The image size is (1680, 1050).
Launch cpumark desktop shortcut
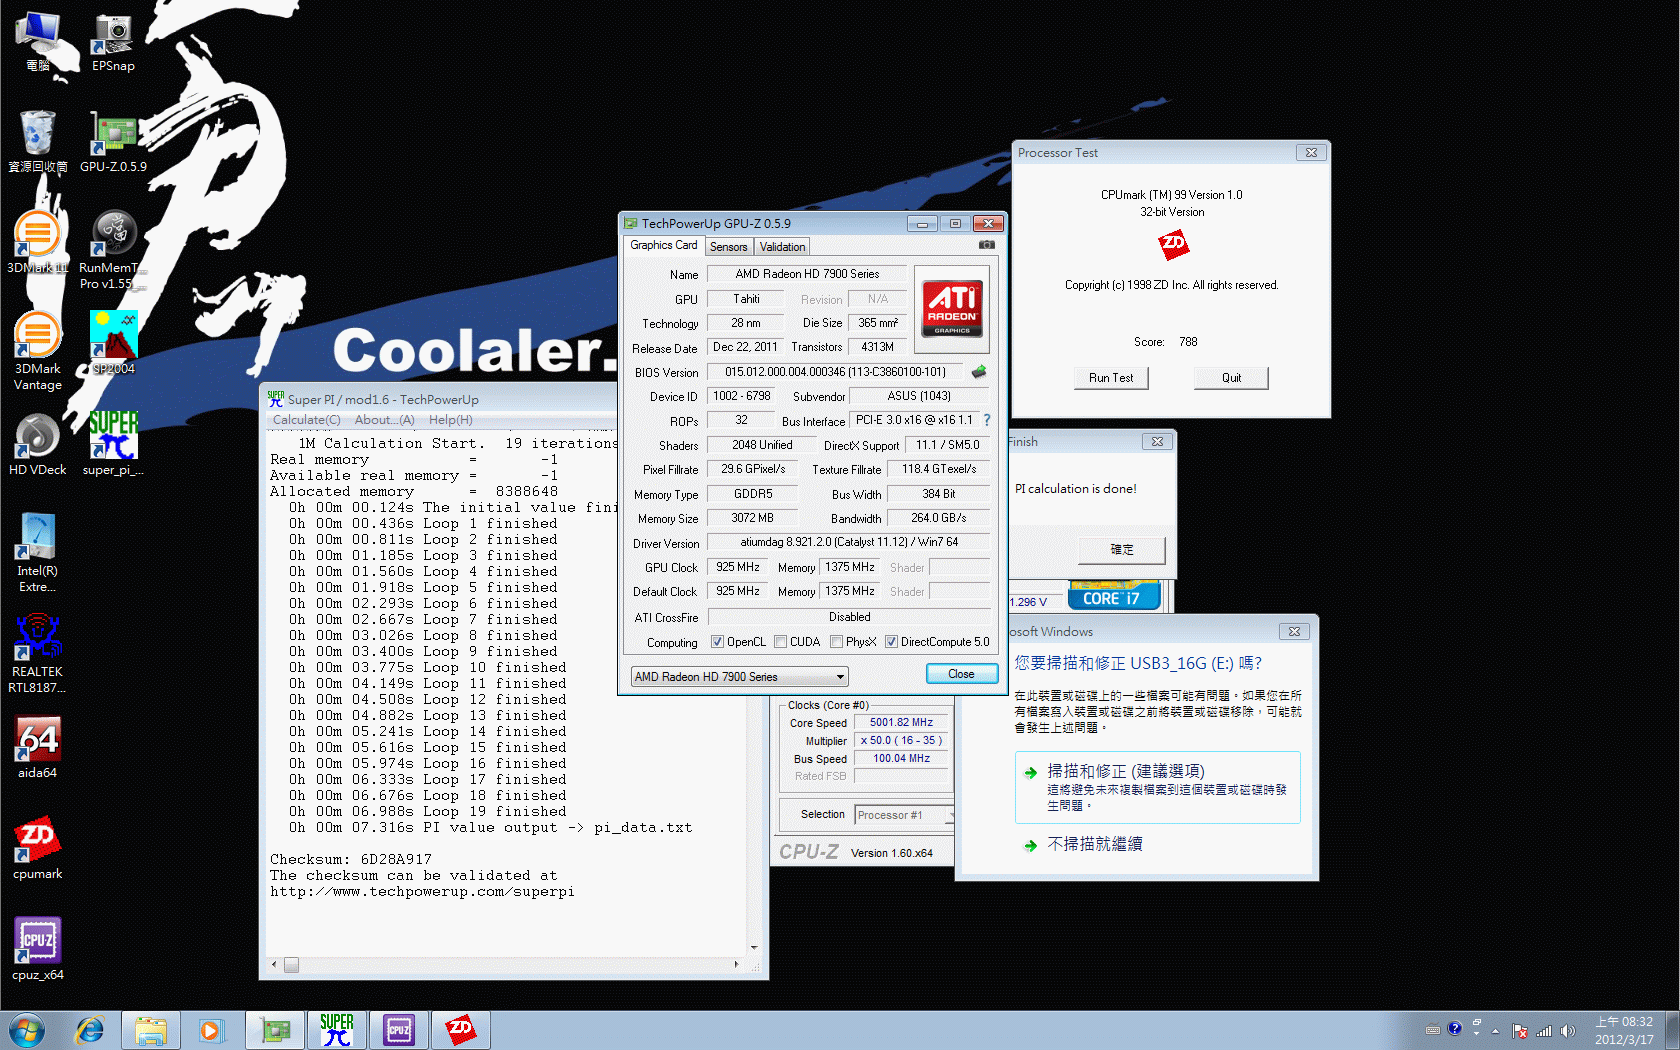(x=38, y=849)
